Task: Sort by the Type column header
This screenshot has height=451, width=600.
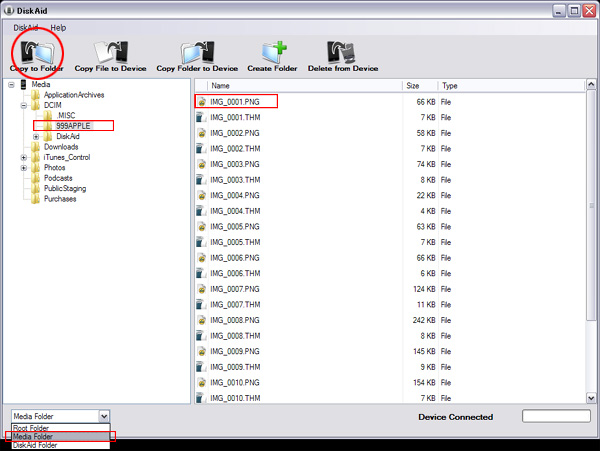Action: coord(511,86)
